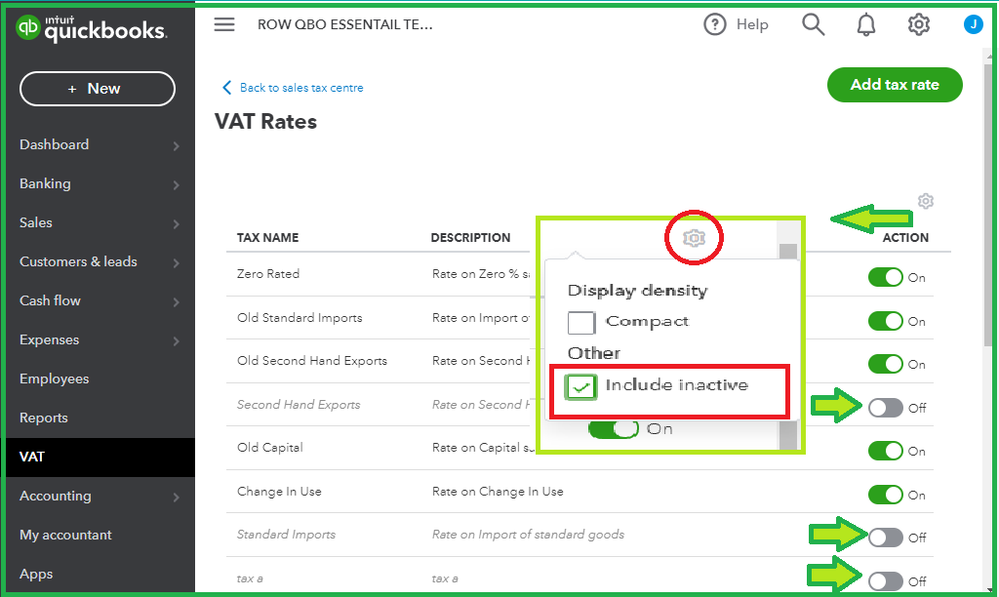Open the Help question mark icon
Viewport: 999px width, 597px height.
[x=715, y=25]
